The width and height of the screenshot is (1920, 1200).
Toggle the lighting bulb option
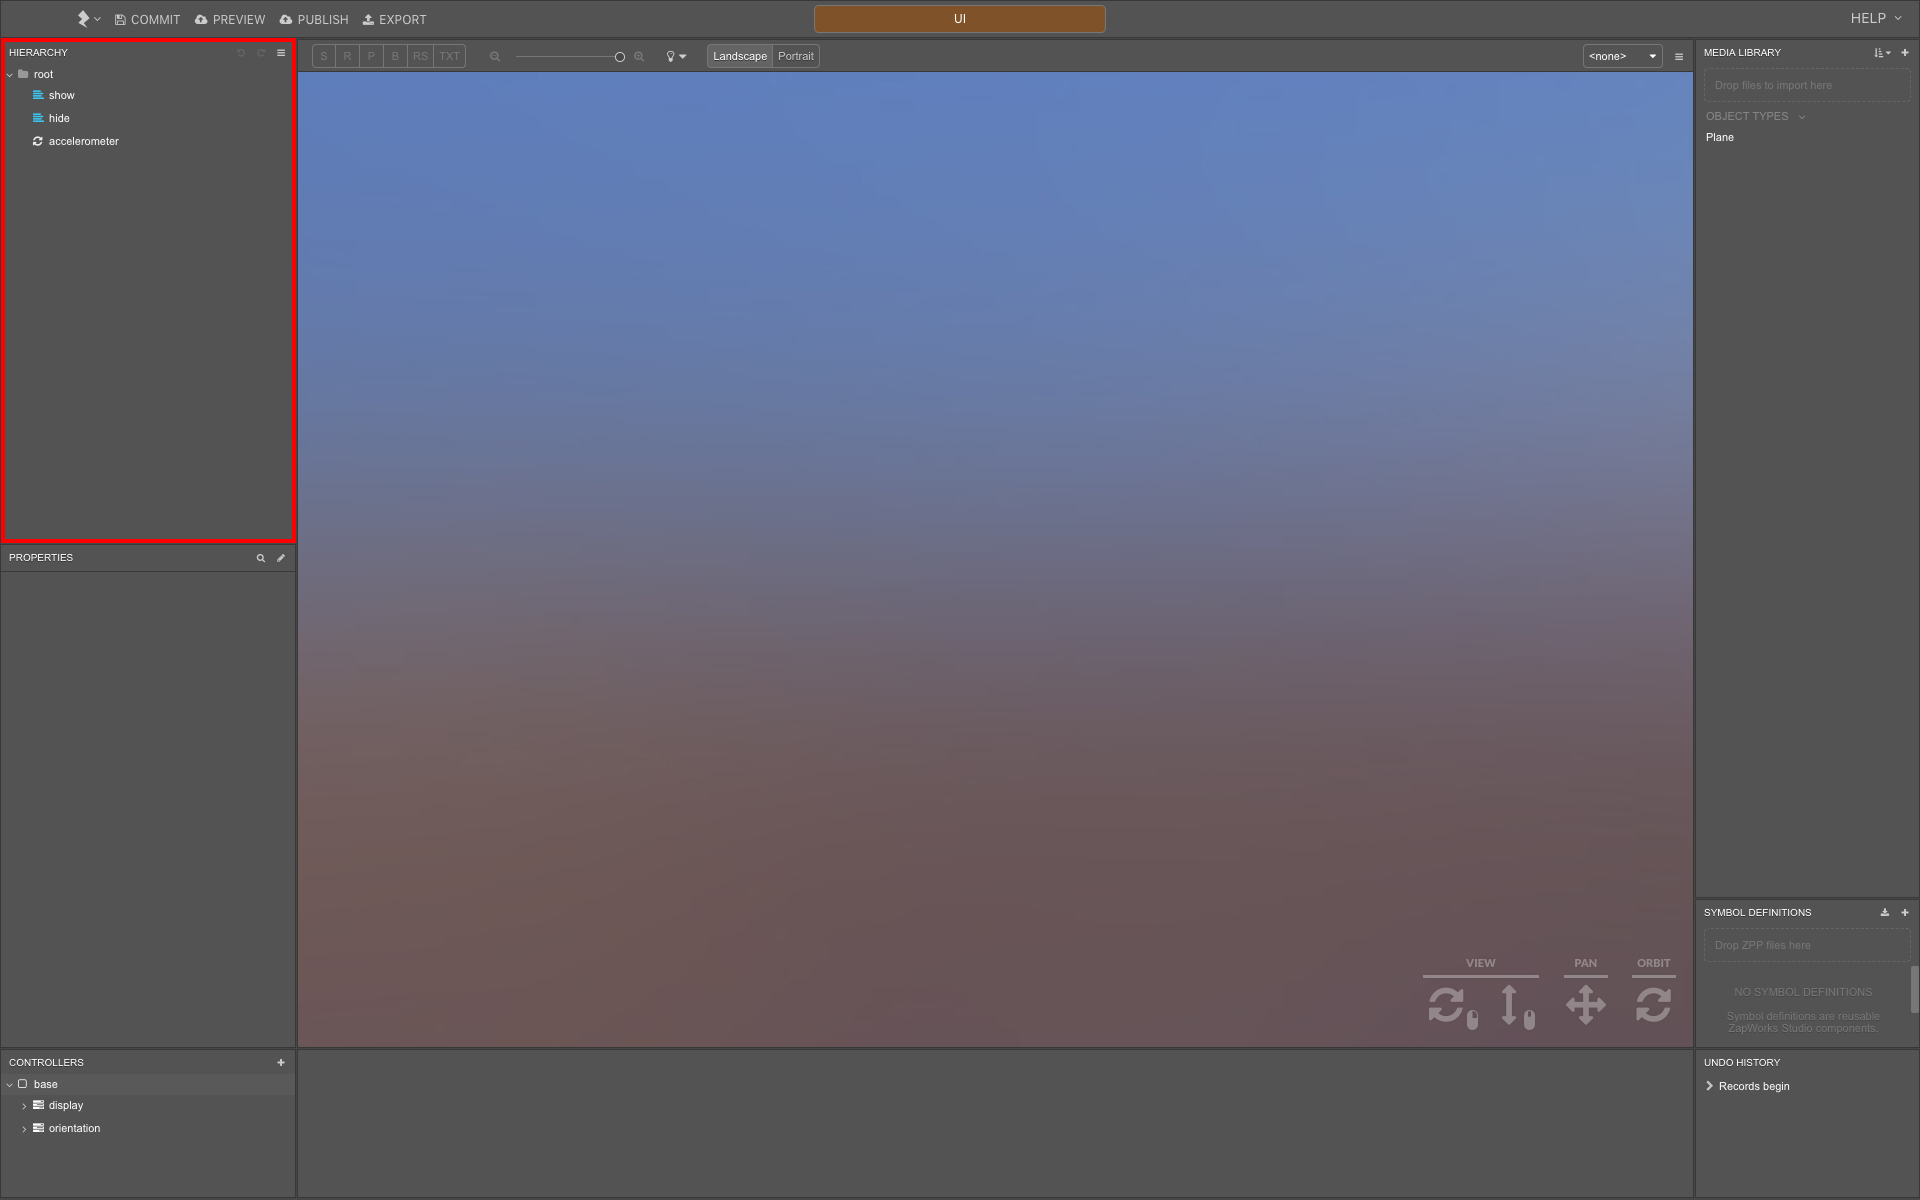tap(676, 56)
